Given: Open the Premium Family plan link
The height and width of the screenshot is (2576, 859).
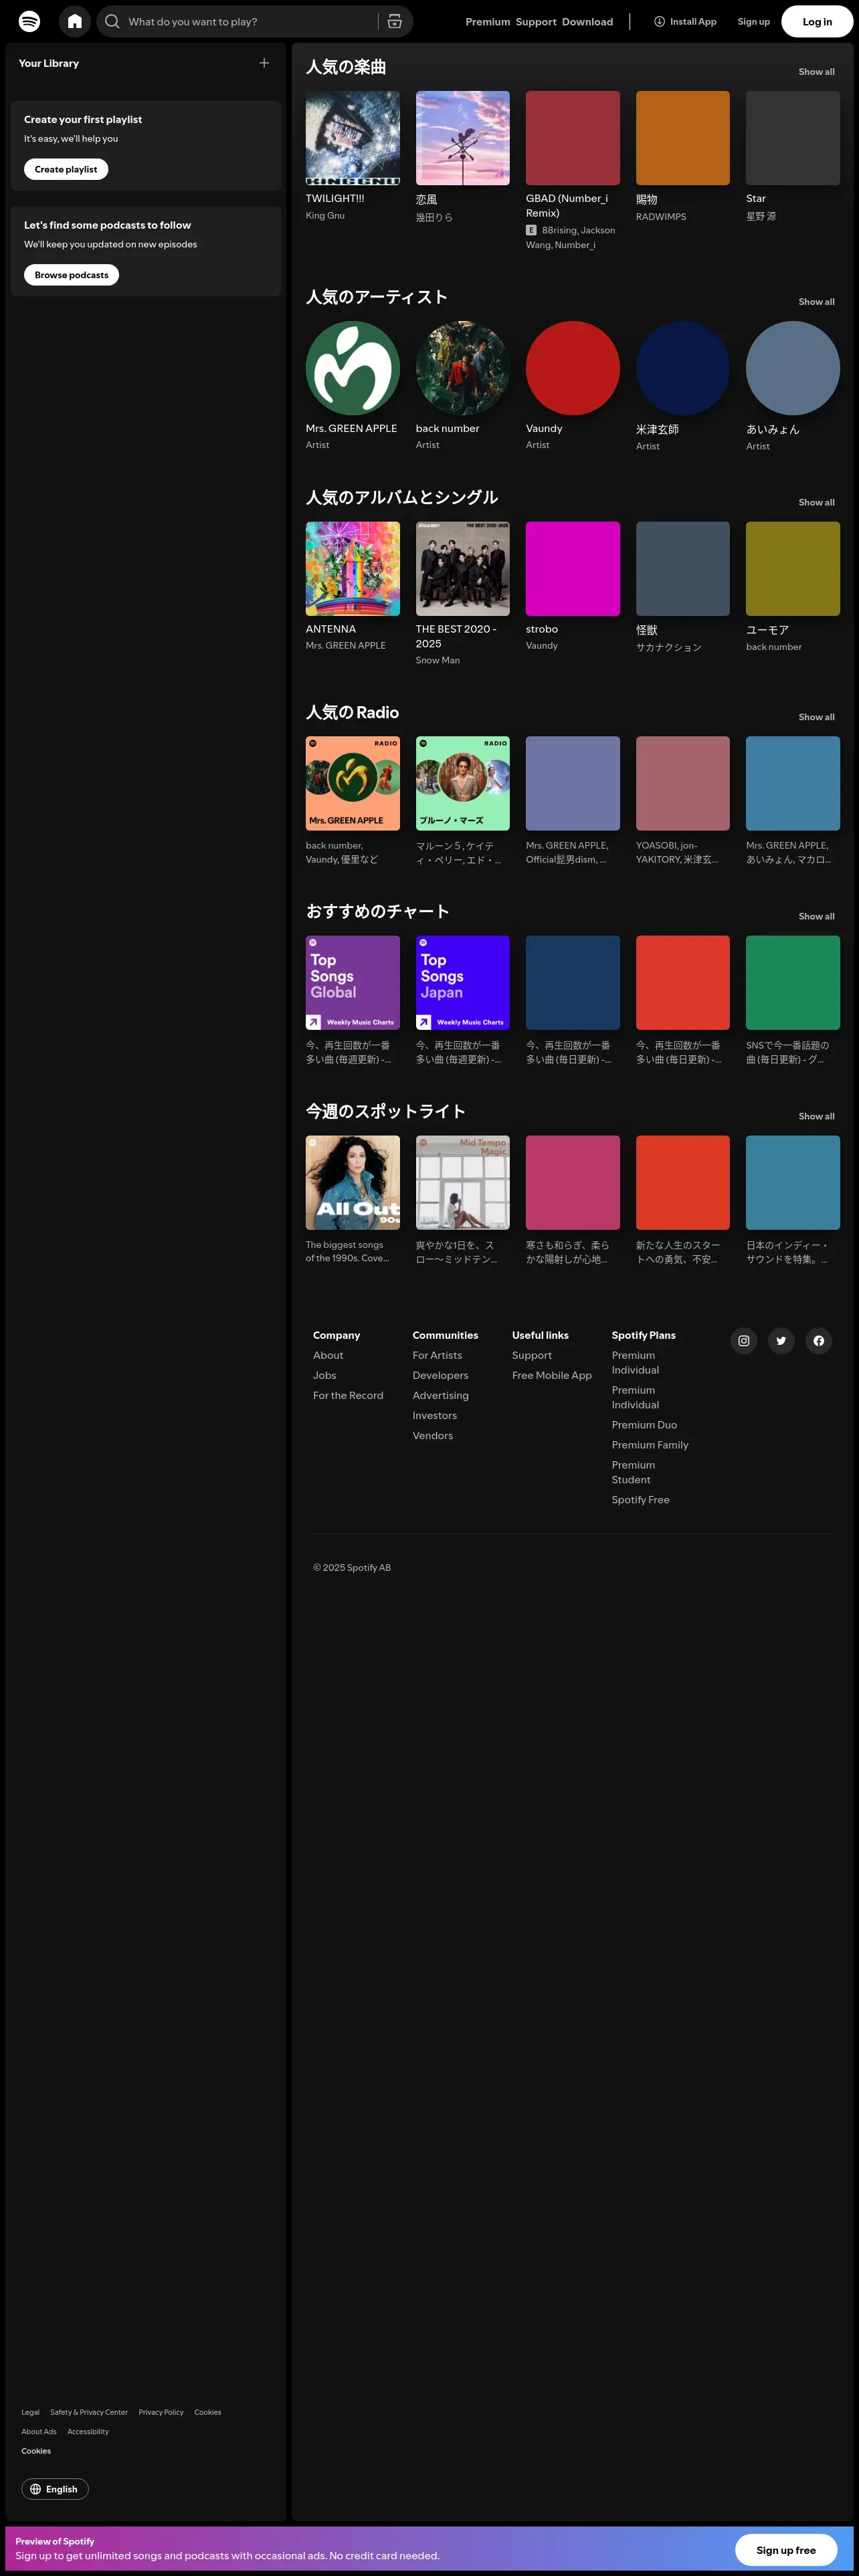Looking at the screenshot, I should click(x=650, y=1446).
